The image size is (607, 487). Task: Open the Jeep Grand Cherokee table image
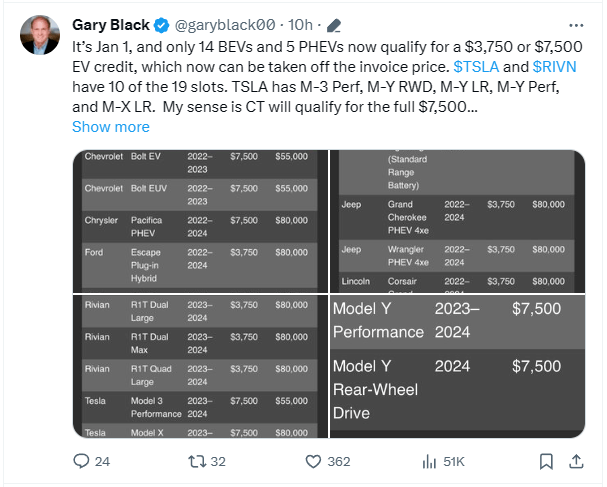tap(457, 220)
